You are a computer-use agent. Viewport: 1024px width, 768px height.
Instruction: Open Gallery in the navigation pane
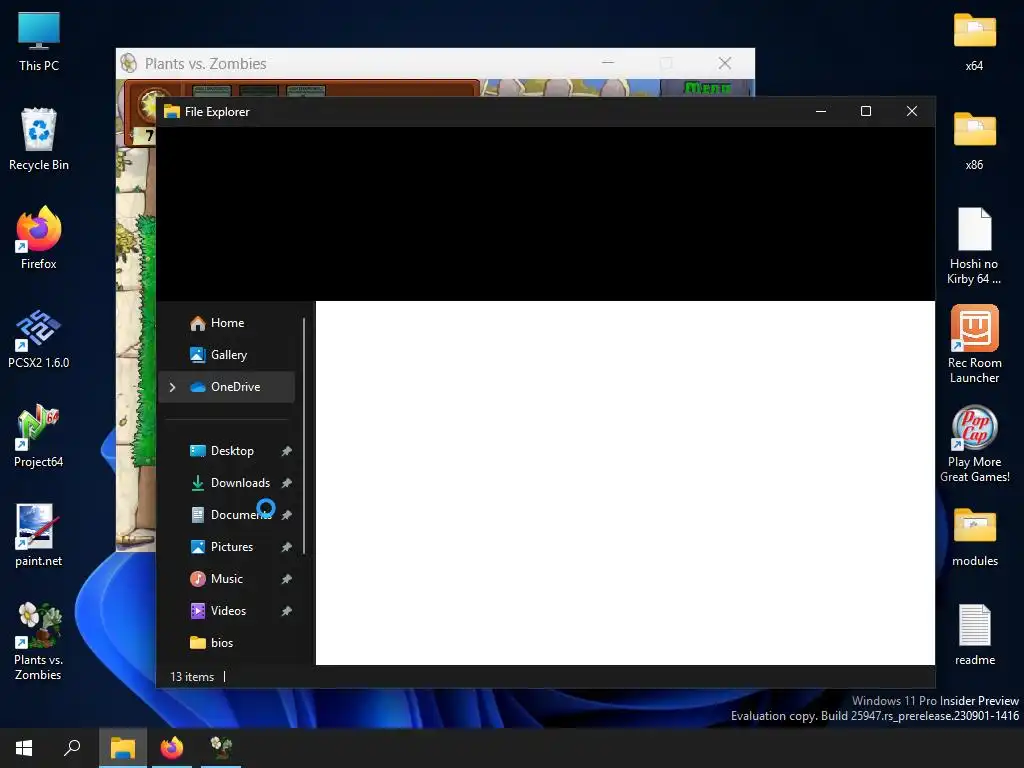[226, 355]
